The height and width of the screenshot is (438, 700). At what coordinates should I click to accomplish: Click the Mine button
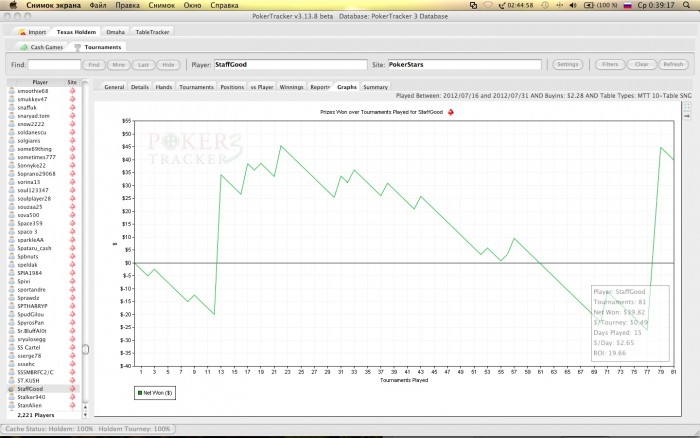[x=118, y=65]
